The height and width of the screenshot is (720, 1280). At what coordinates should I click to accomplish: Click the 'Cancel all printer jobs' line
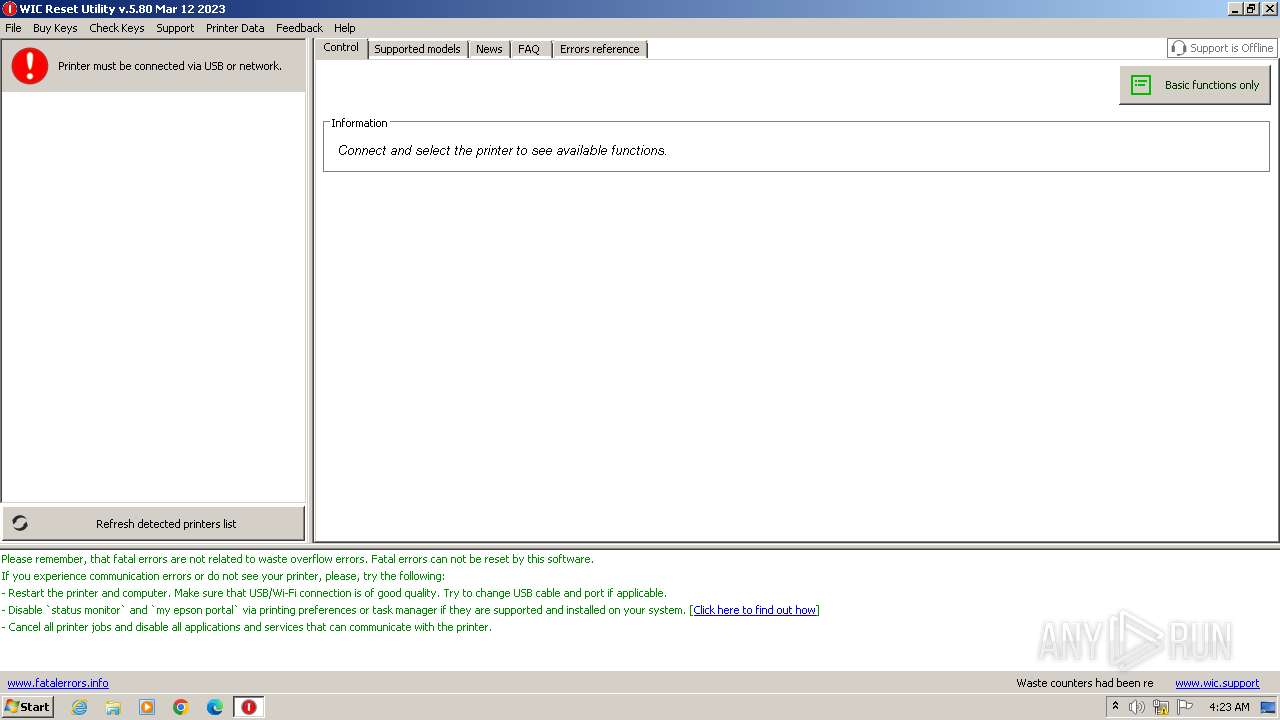point(247,627)
